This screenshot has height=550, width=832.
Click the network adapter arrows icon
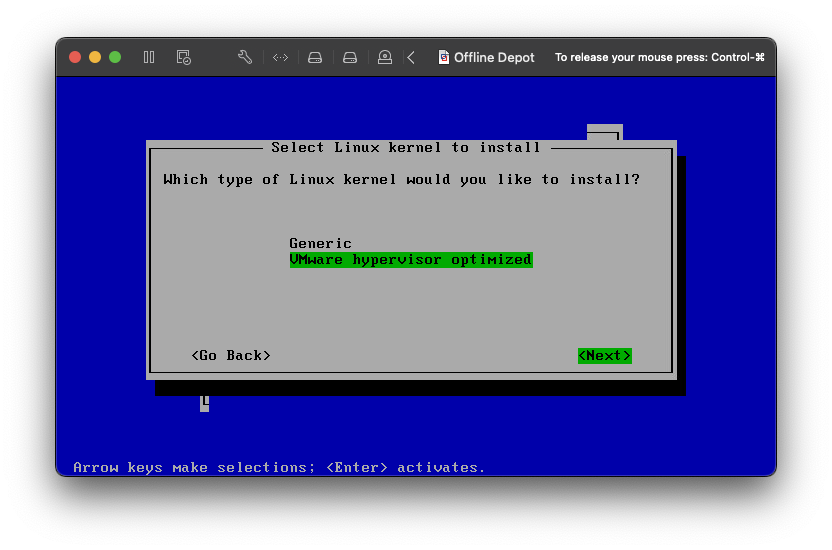click(280, 57)
